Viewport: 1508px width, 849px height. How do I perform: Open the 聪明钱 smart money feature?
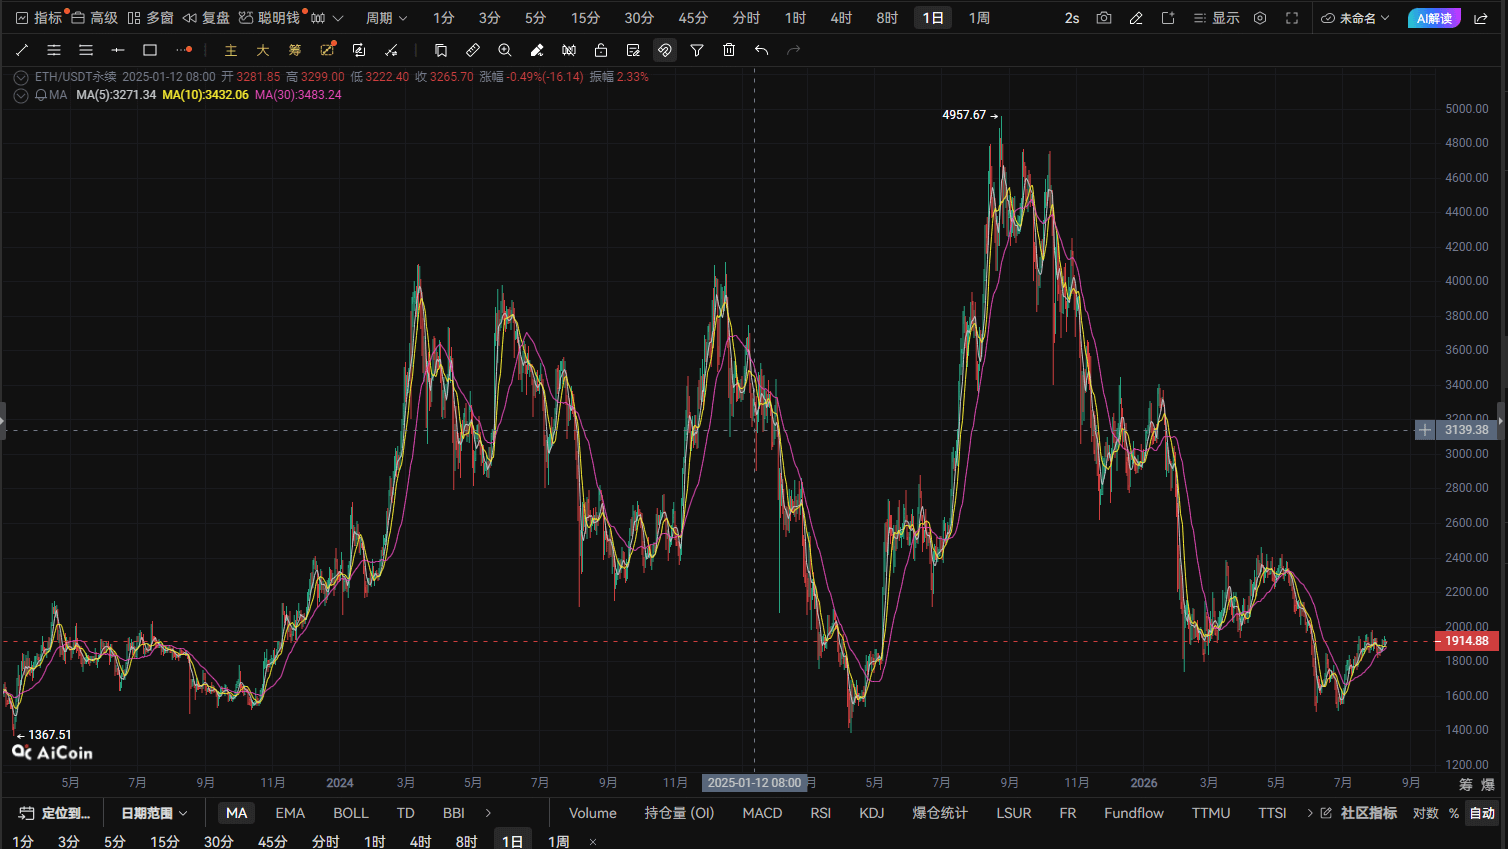pos(270,18)
